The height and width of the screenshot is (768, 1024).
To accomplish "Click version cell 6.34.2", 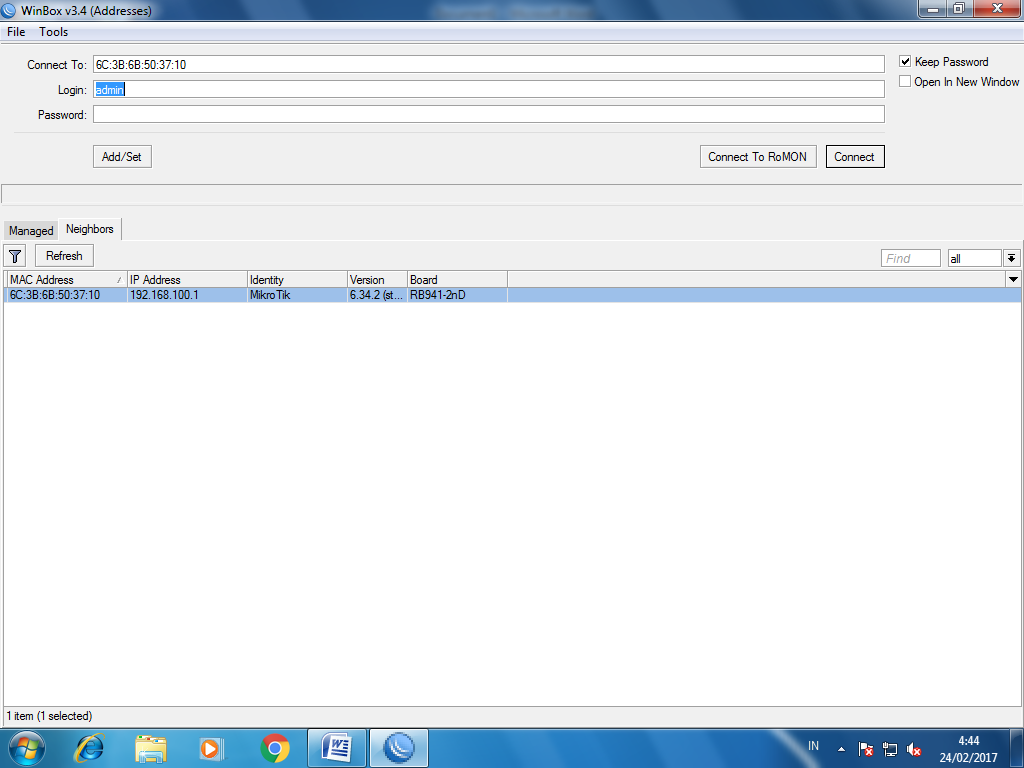I will (x=377, y=295).
